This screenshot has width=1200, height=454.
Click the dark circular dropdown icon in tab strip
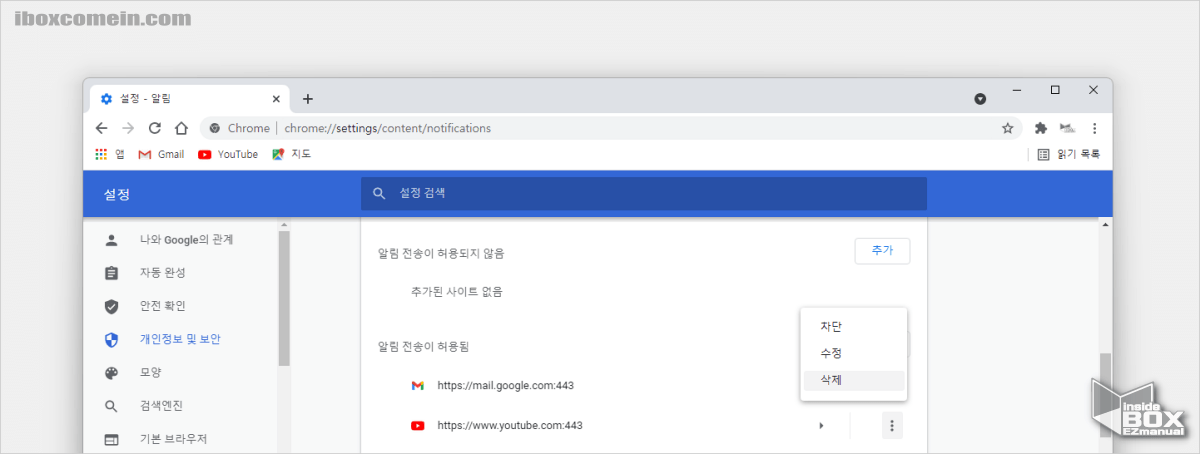[980, 99]
